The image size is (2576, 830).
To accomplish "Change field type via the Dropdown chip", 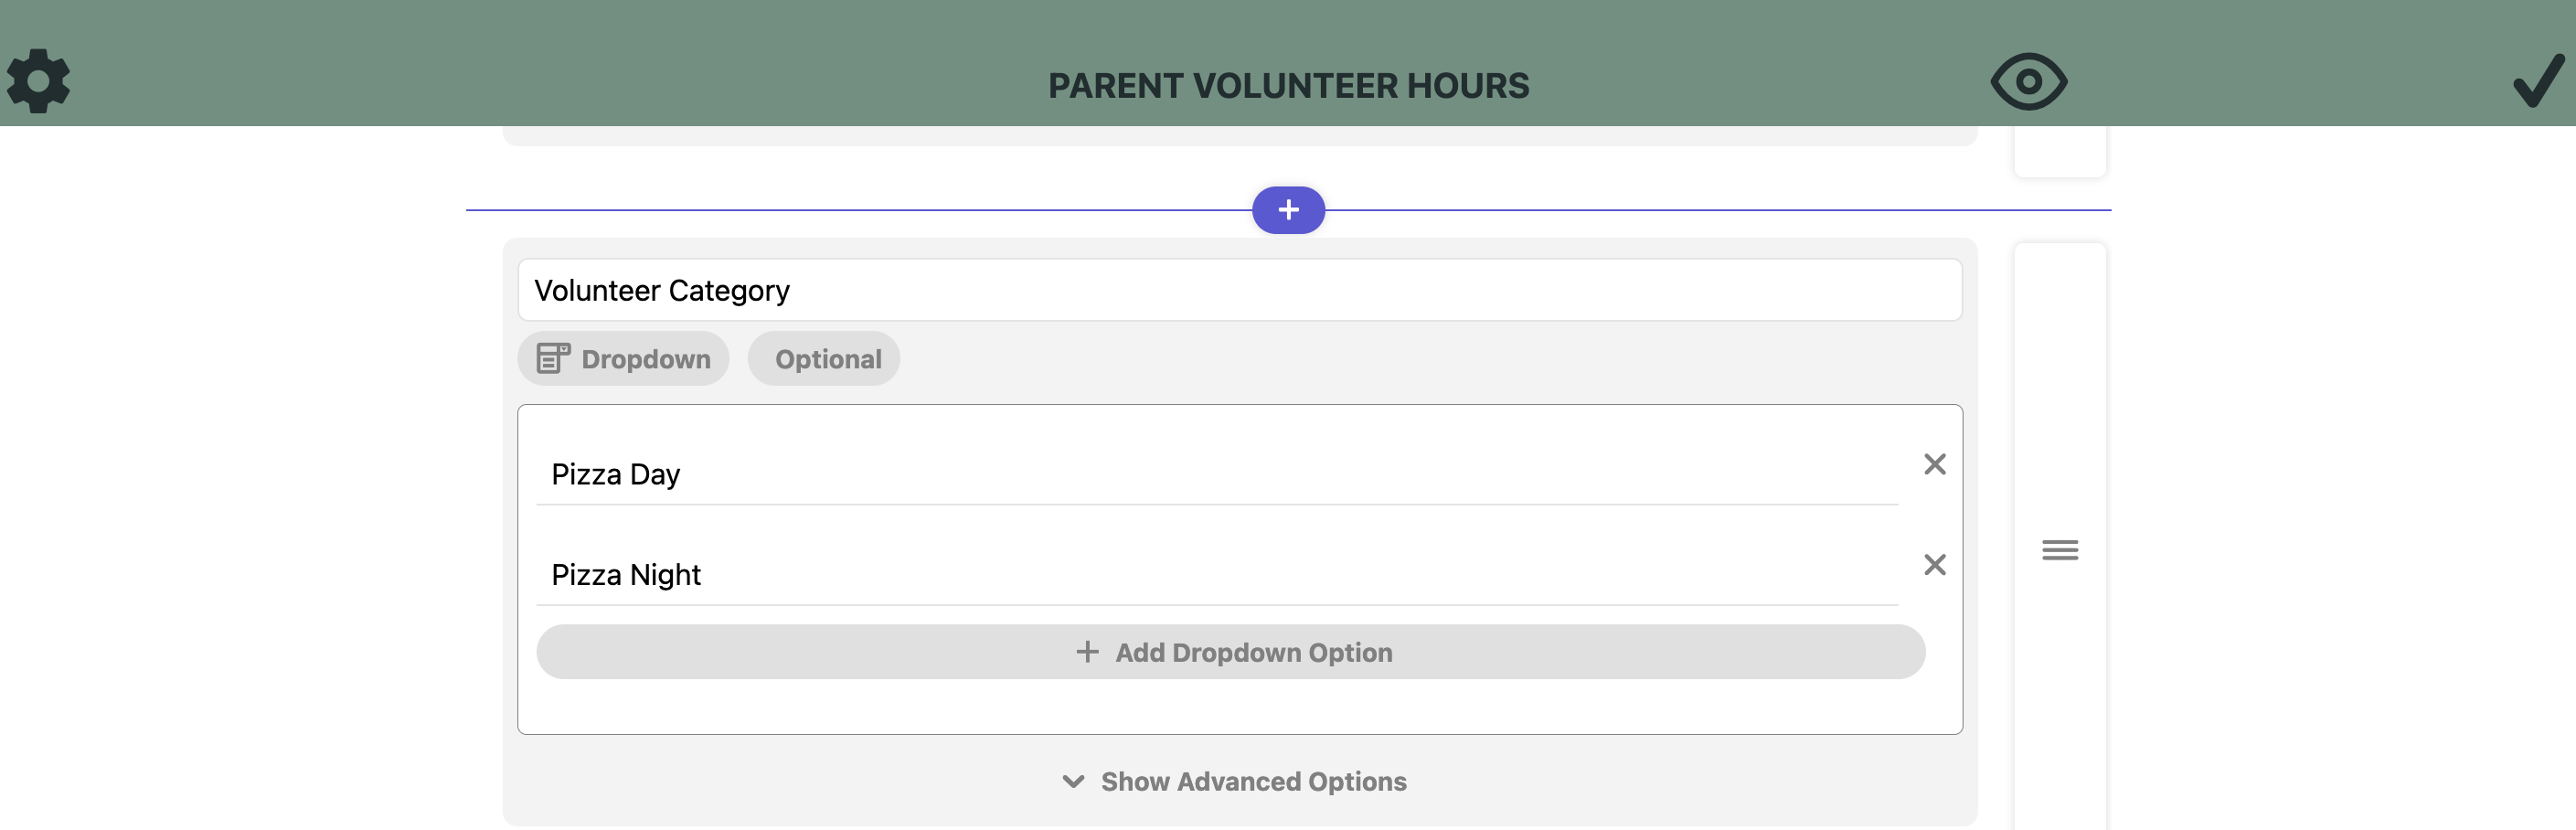I will 623,359.
